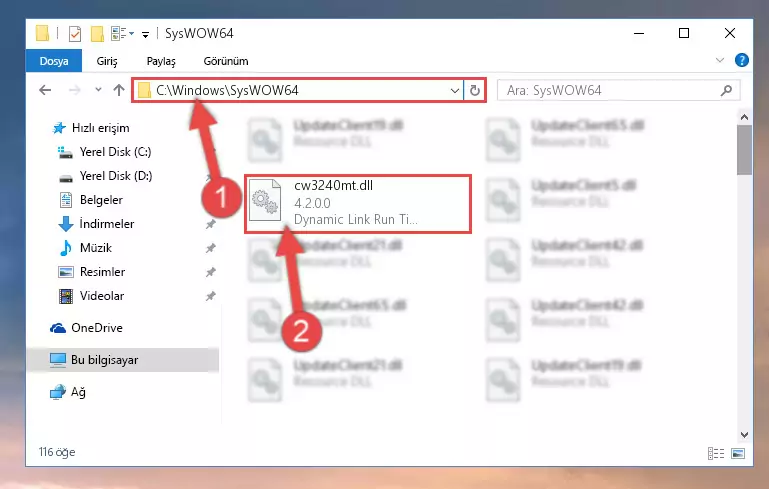
Task: Open Help with the blue question icon
Action: 742,60
